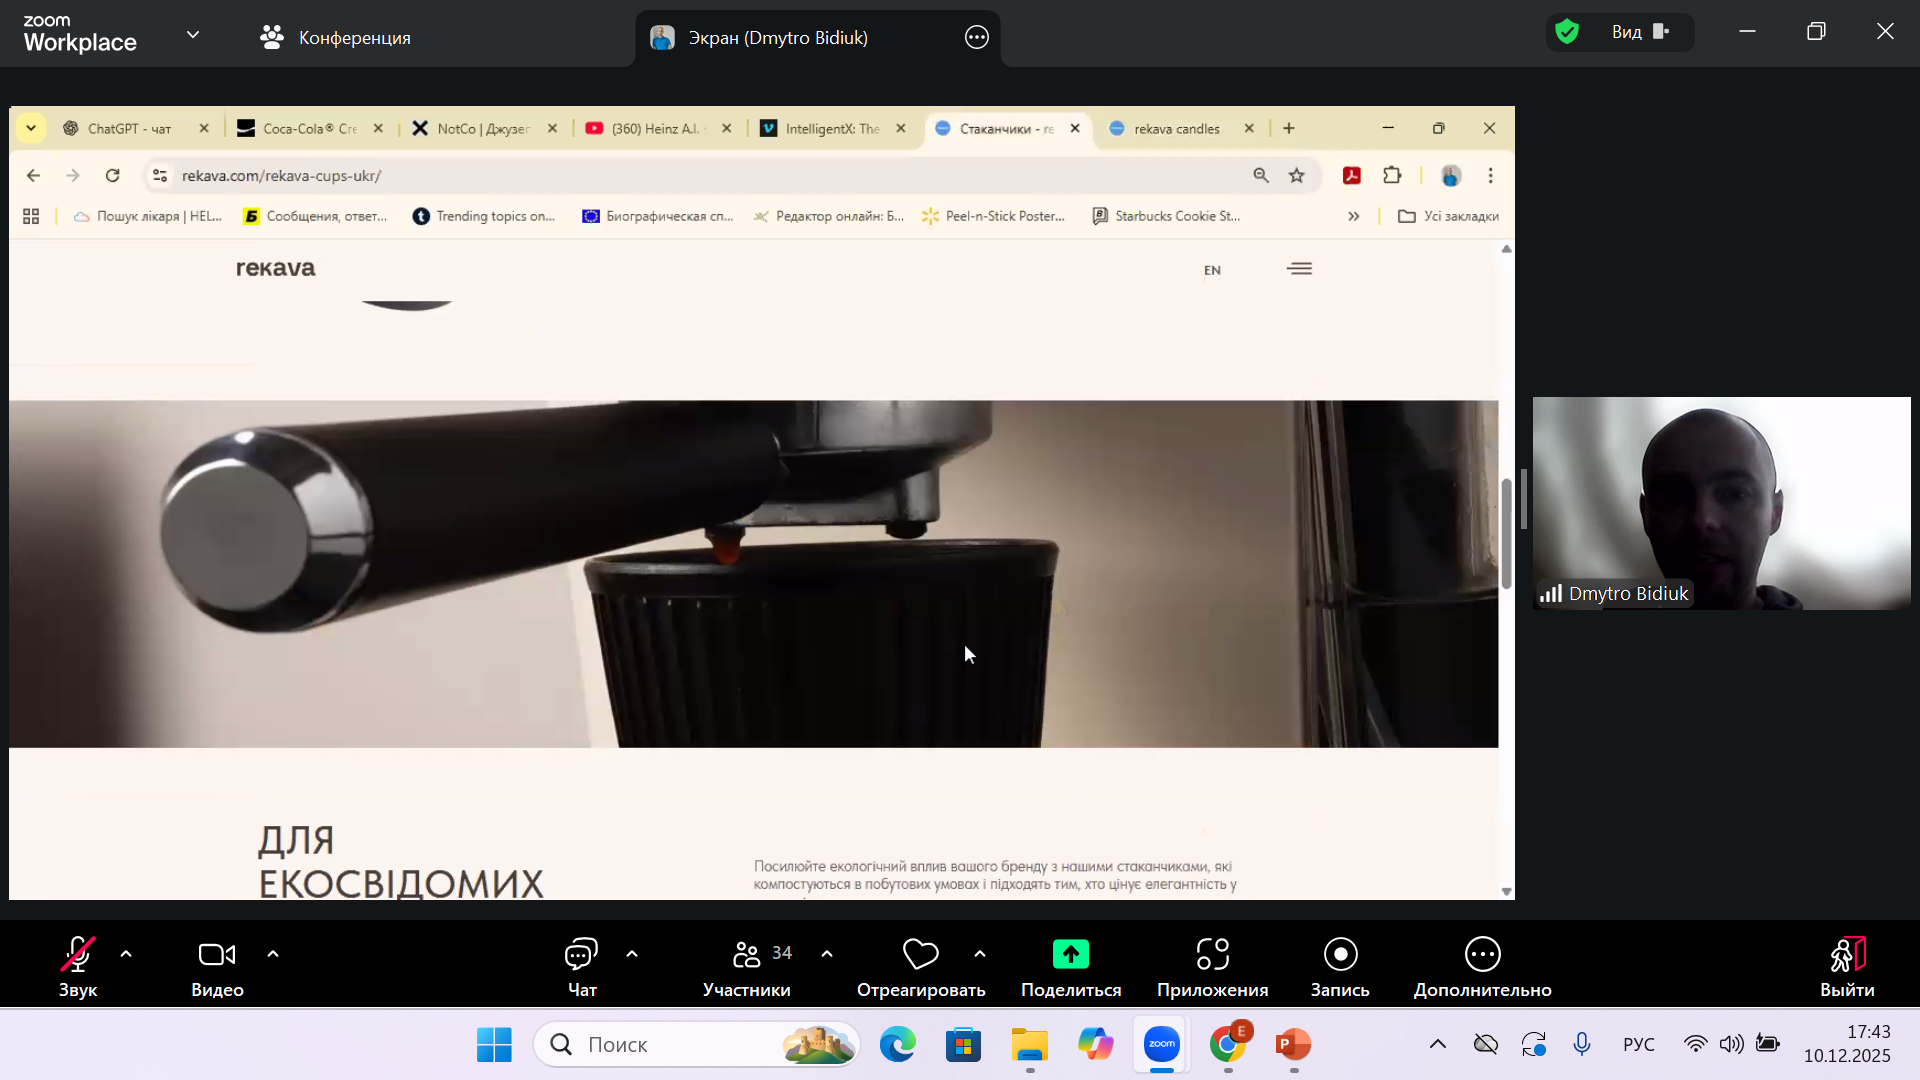The image size is (1920, 1080).
Task: Open the Zoom Chat panel
Action: point(581,955)
